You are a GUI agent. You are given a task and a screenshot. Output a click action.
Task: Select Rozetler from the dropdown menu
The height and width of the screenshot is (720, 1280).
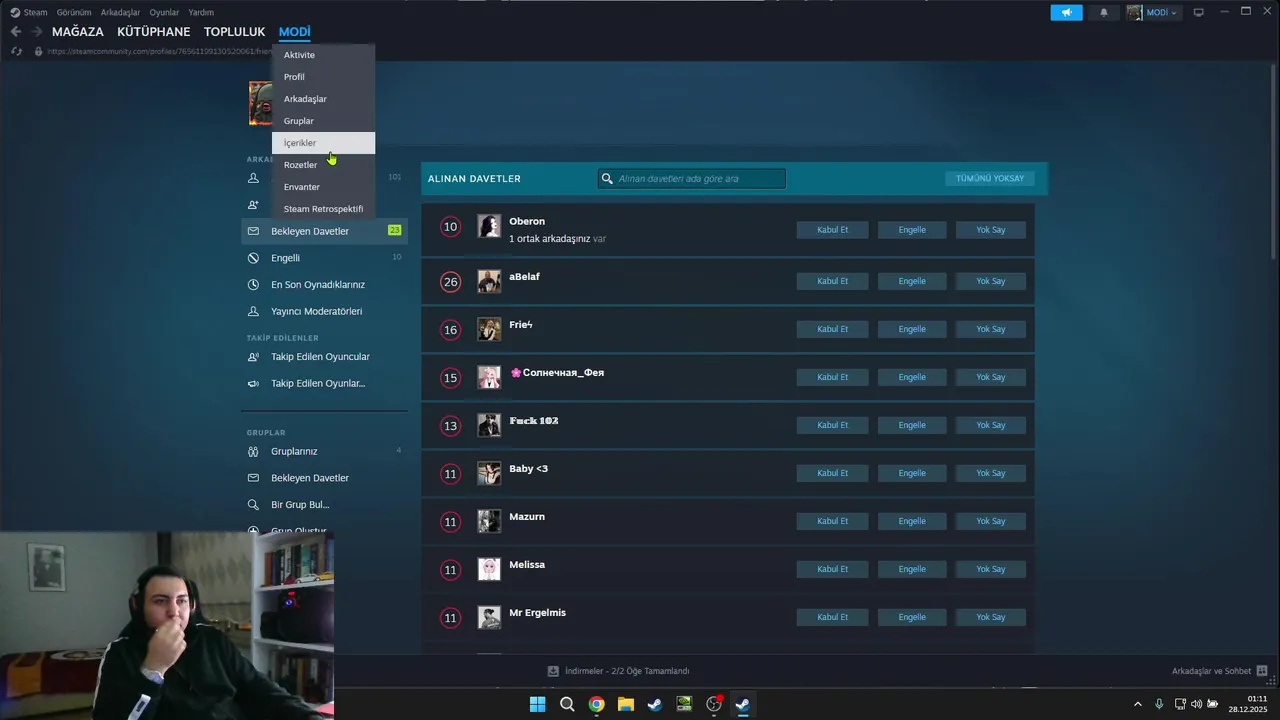323,165
